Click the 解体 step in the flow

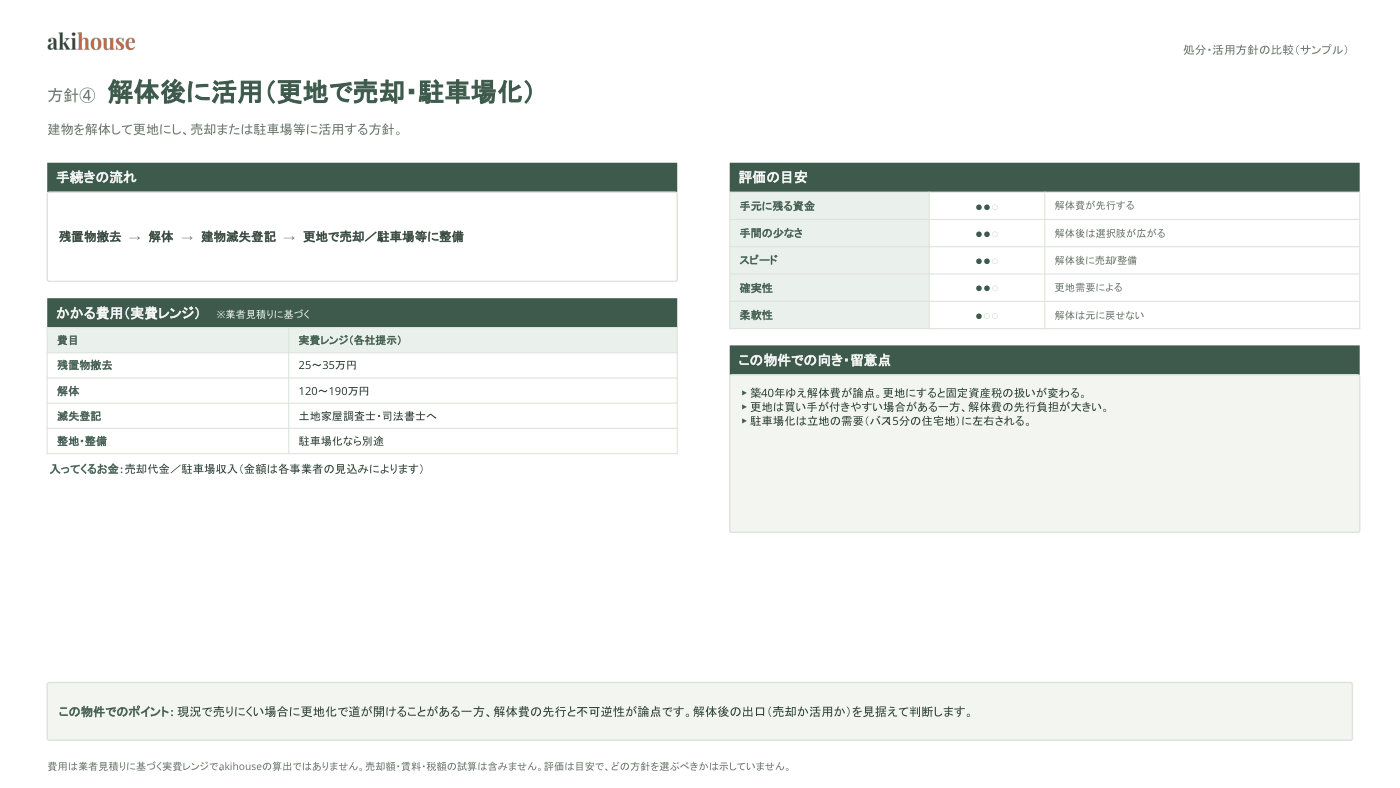point(161,237)
